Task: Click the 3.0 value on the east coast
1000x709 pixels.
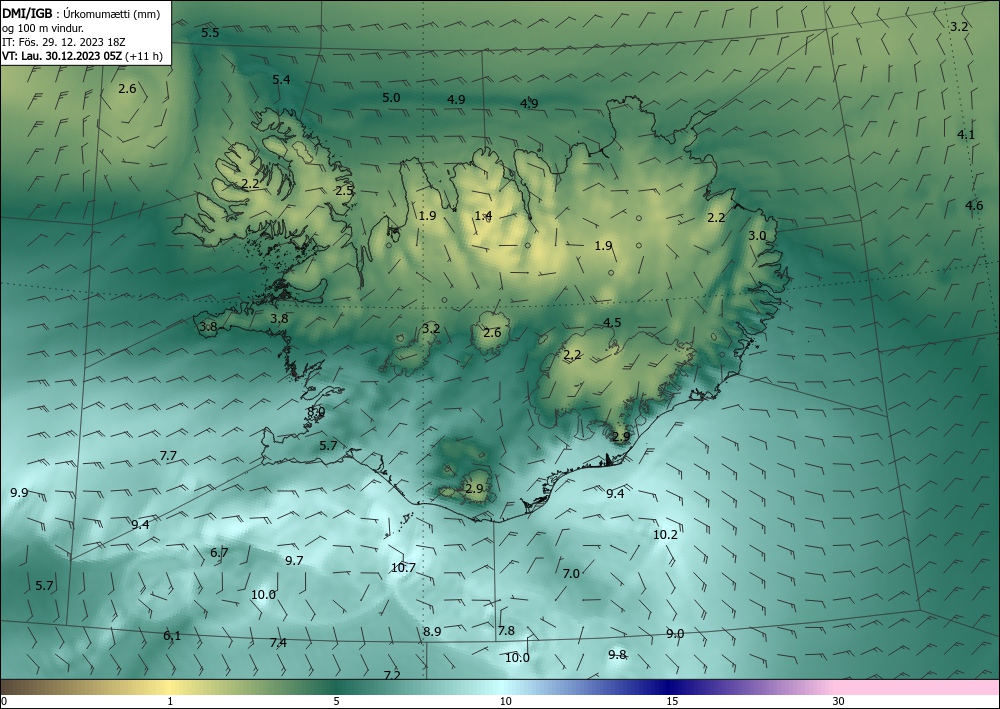Action: (757, 235)
